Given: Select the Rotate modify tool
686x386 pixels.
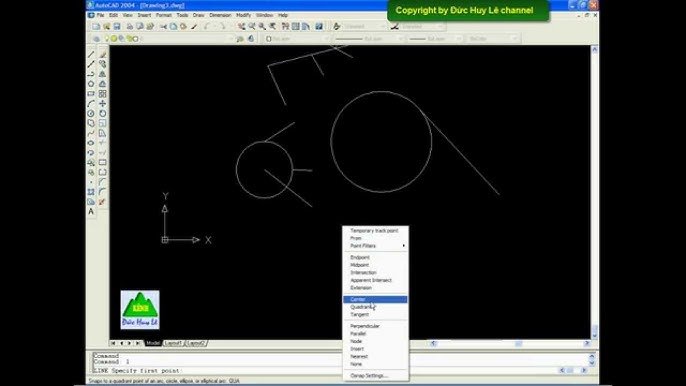Looking at the screenshot, I should tap(102, 113).
